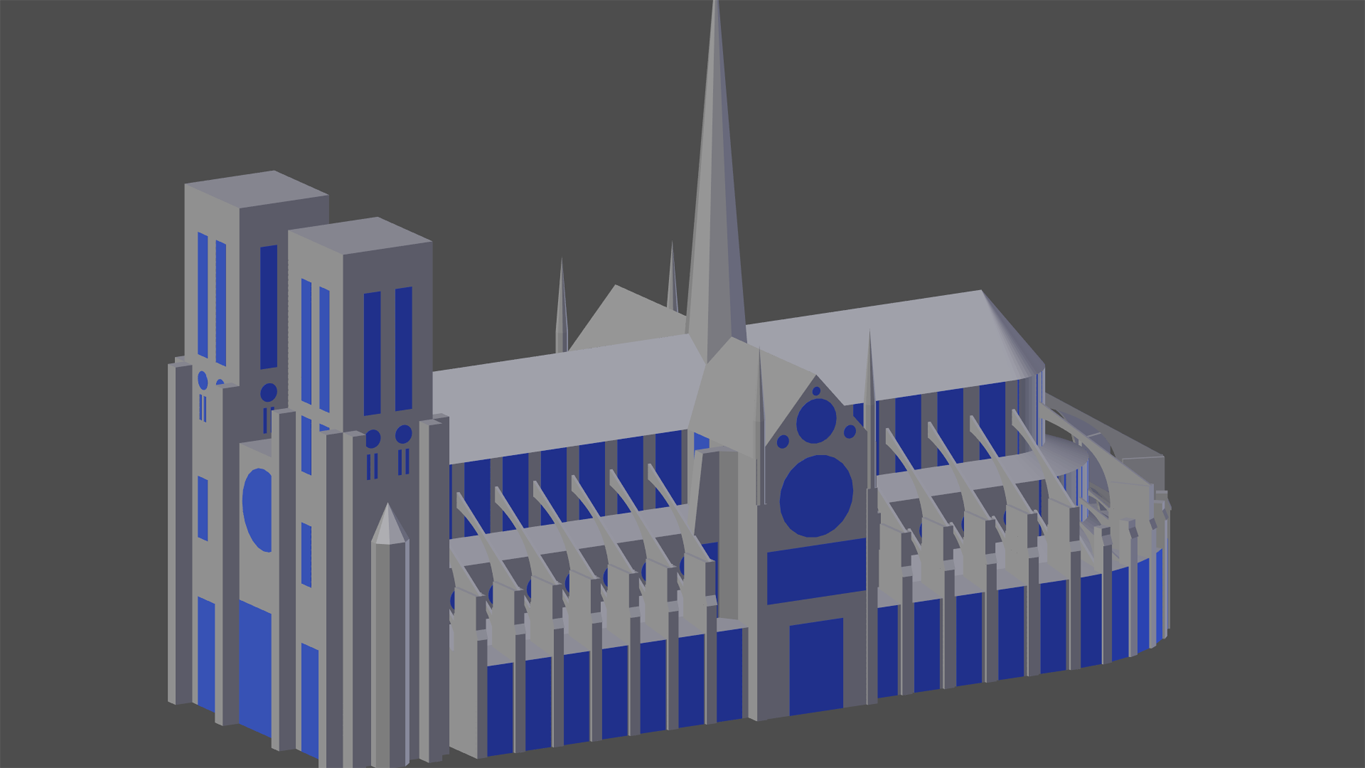Click the octagonal turret's pyramid cap
The width and height of the screenshot is (1365, 768).
pyautogui.click(x=388, y=526)
